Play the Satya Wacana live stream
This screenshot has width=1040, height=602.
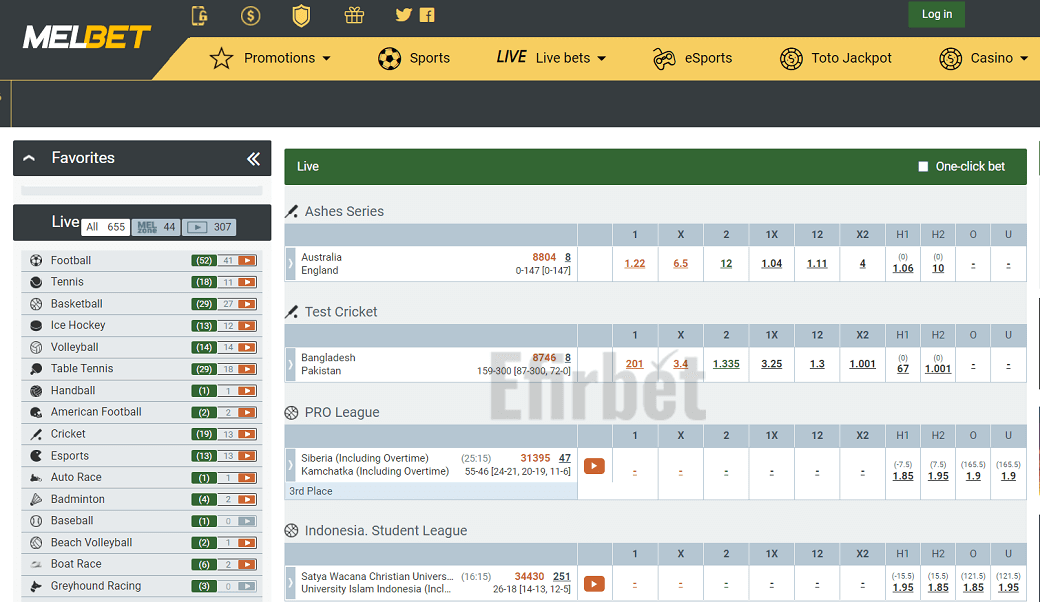pyautogui.click(x=594, y=583)
